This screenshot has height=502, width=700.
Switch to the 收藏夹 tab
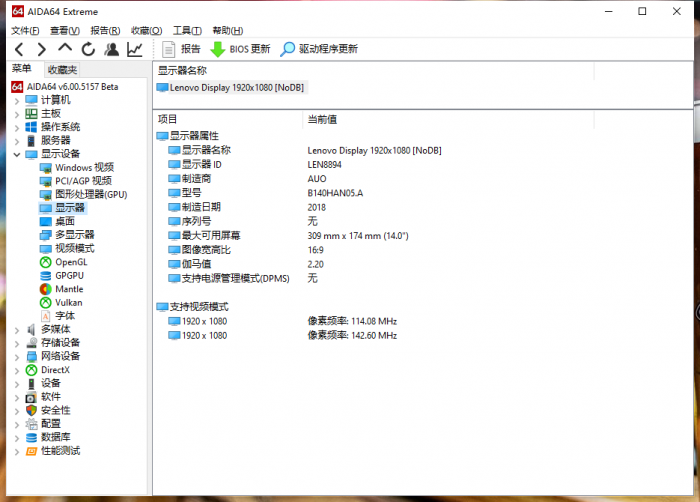coord(62,70)
